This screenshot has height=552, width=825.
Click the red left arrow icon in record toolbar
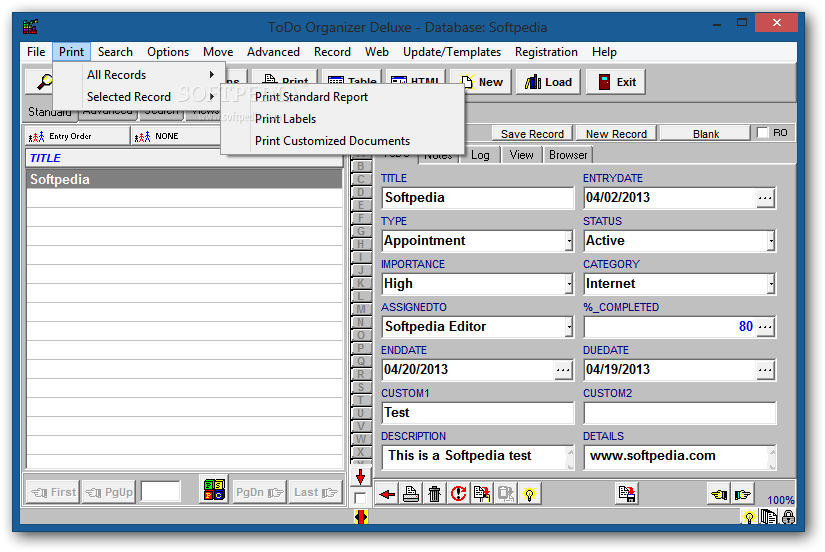pos(387,494)
